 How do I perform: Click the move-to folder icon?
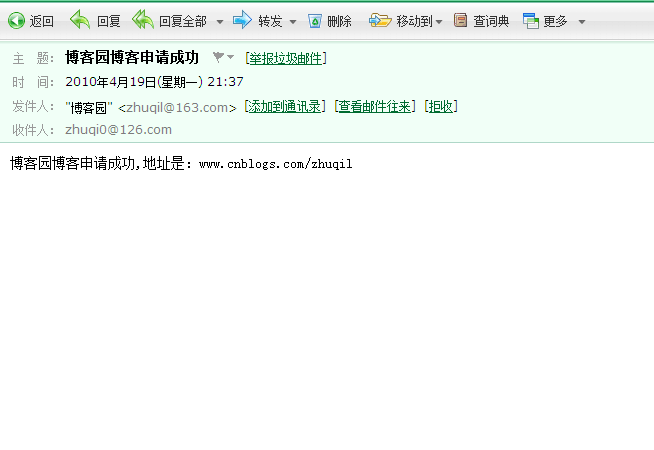pyautogui.click(x=380, y=20)
